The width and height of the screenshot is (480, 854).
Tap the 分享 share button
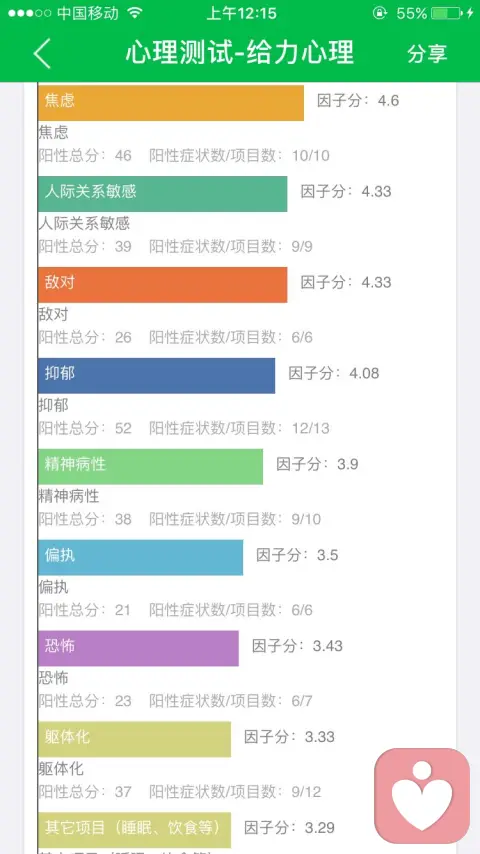click(x=427, y=53)
